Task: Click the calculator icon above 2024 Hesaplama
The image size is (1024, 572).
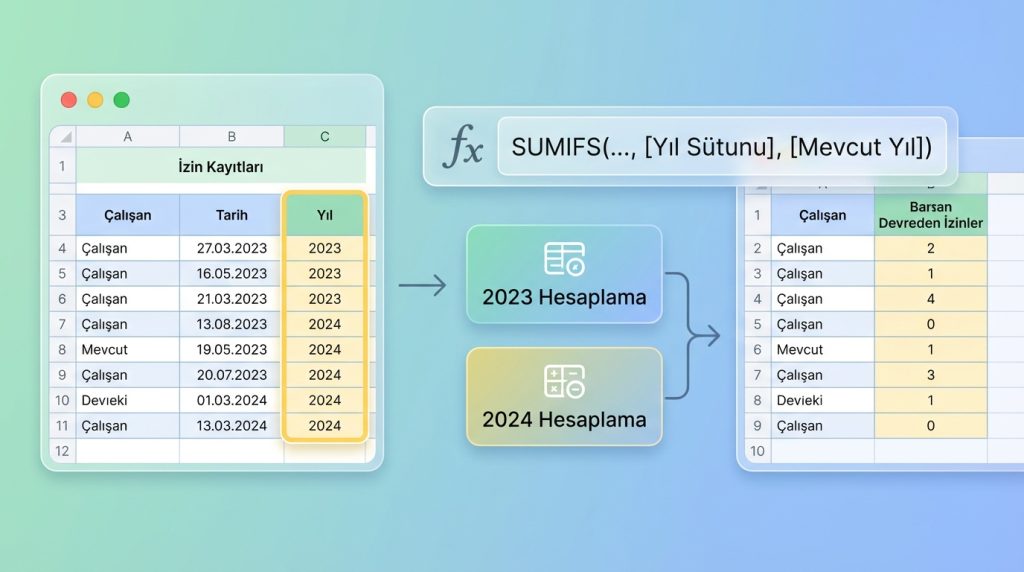Action: tap(564, 381)
